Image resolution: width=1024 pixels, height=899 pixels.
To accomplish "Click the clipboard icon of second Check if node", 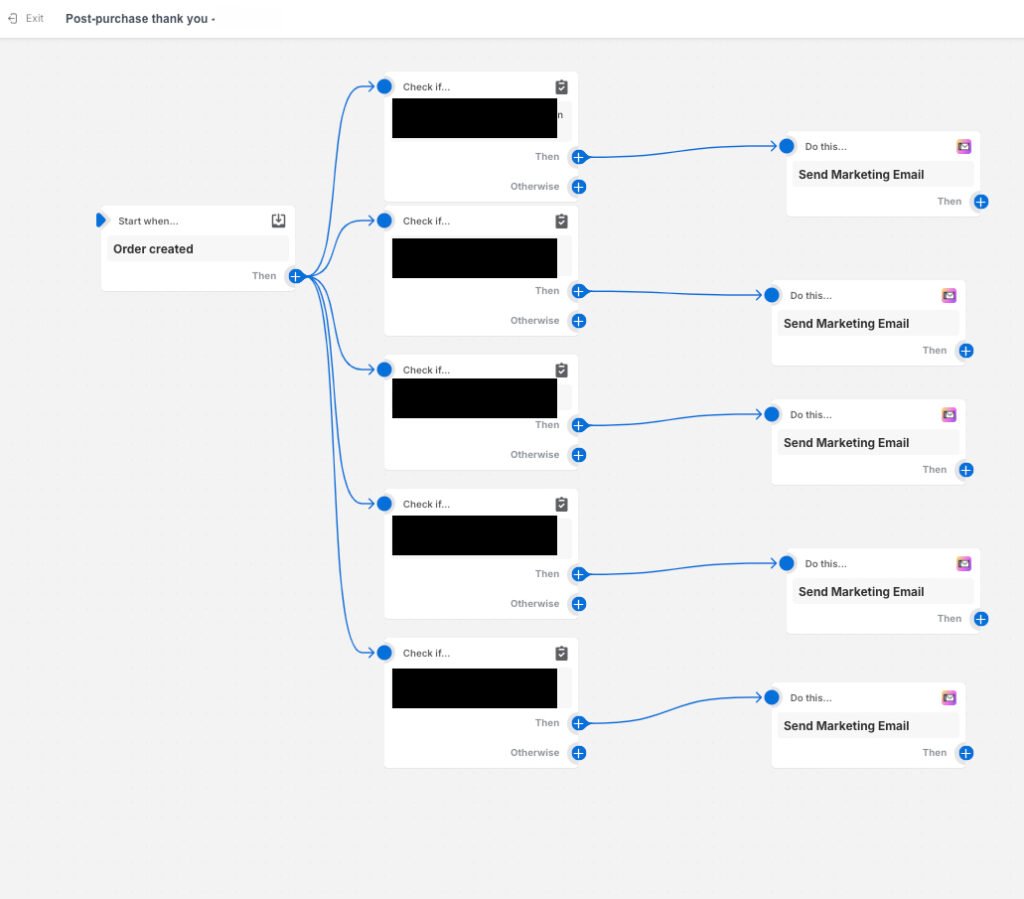I will 562,221.
